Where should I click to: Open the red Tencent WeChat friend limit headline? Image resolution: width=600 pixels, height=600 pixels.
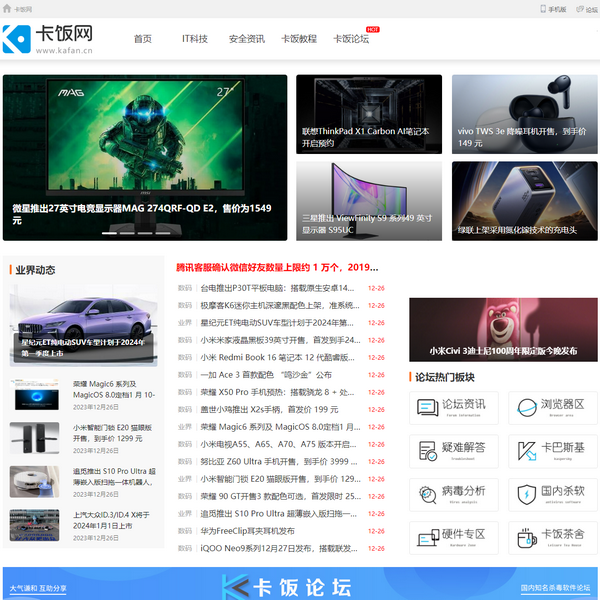277,267
